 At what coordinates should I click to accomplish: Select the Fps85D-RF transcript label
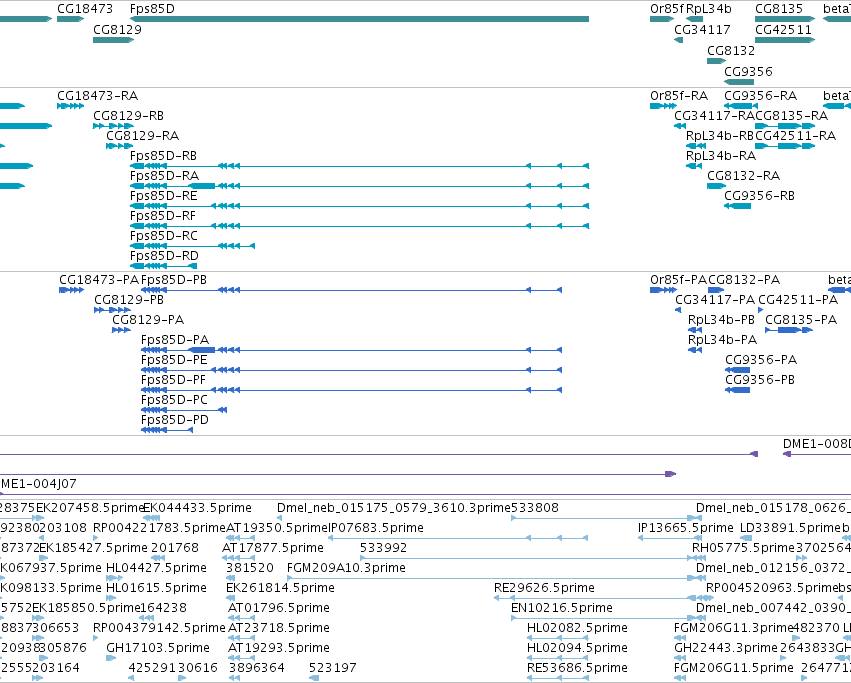coord(163,216)
